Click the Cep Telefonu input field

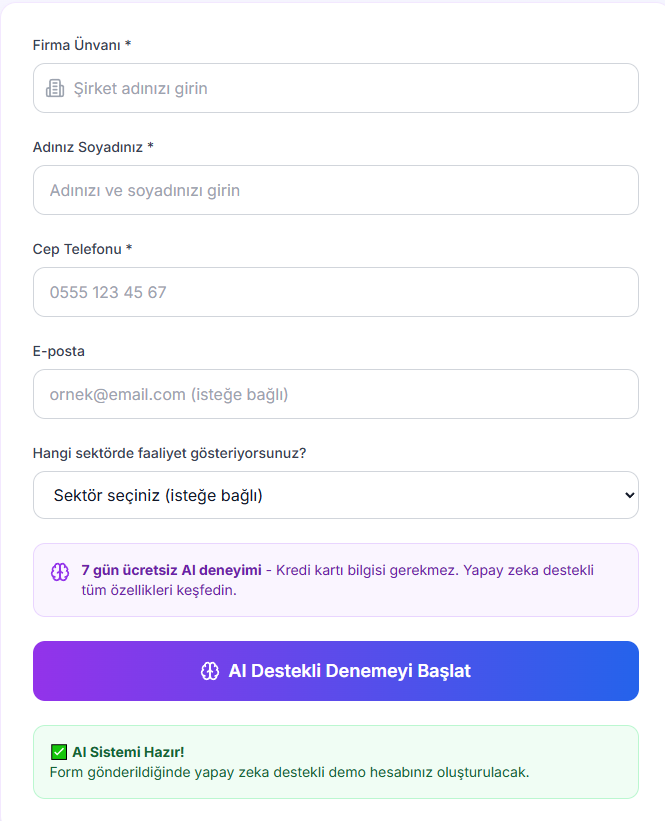point(335,292)
